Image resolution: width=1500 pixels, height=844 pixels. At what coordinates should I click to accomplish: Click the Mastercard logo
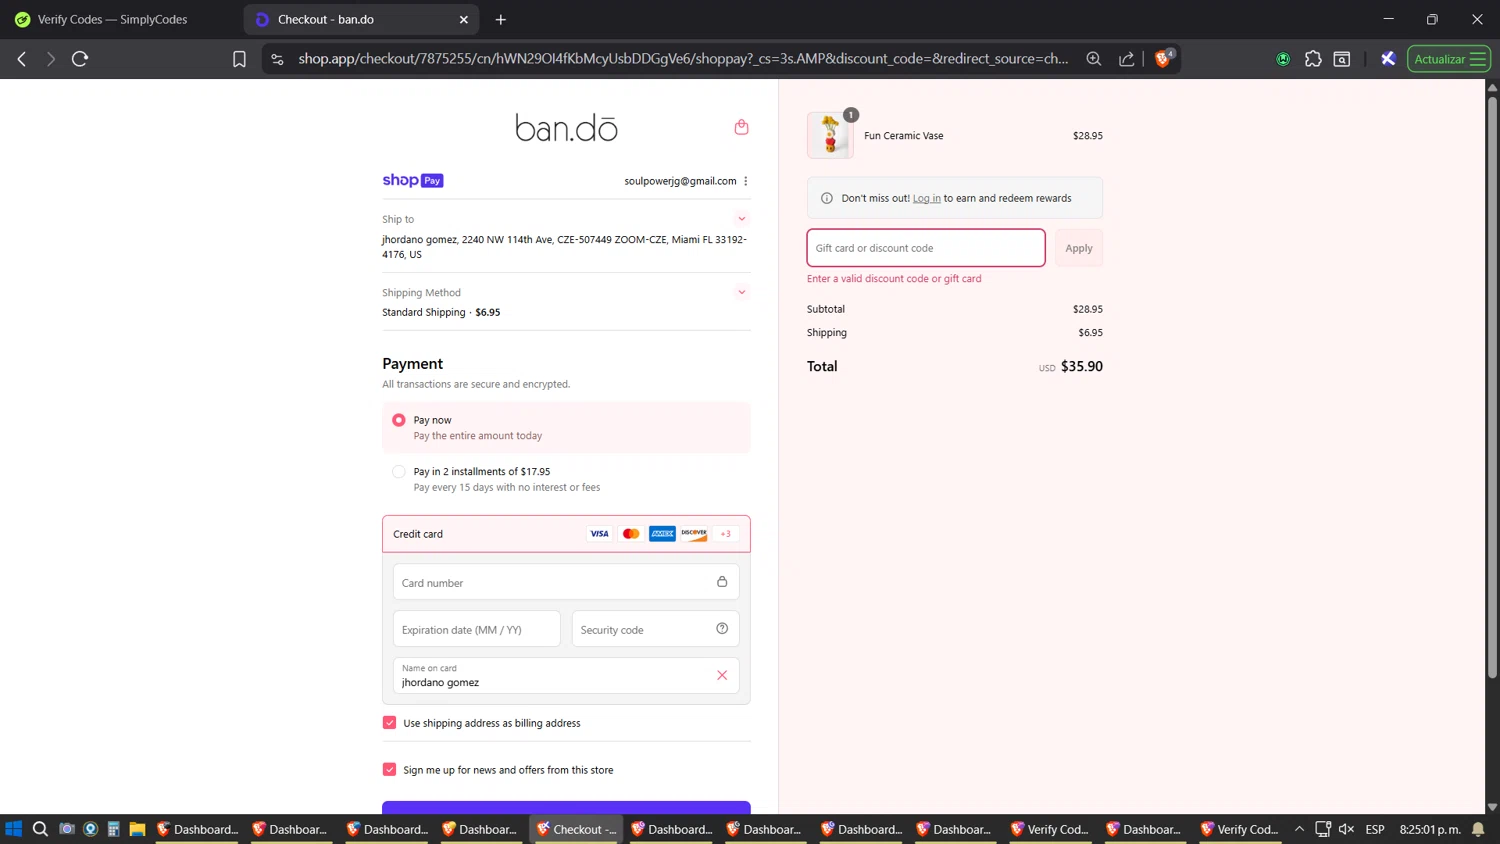point(631,534)
